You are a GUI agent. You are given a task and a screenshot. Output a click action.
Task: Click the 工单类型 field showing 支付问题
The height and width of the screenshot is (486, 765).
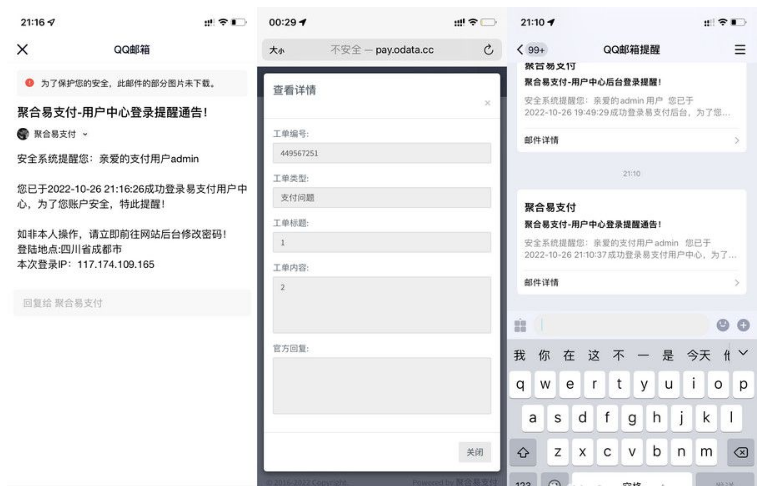(382, 198)
